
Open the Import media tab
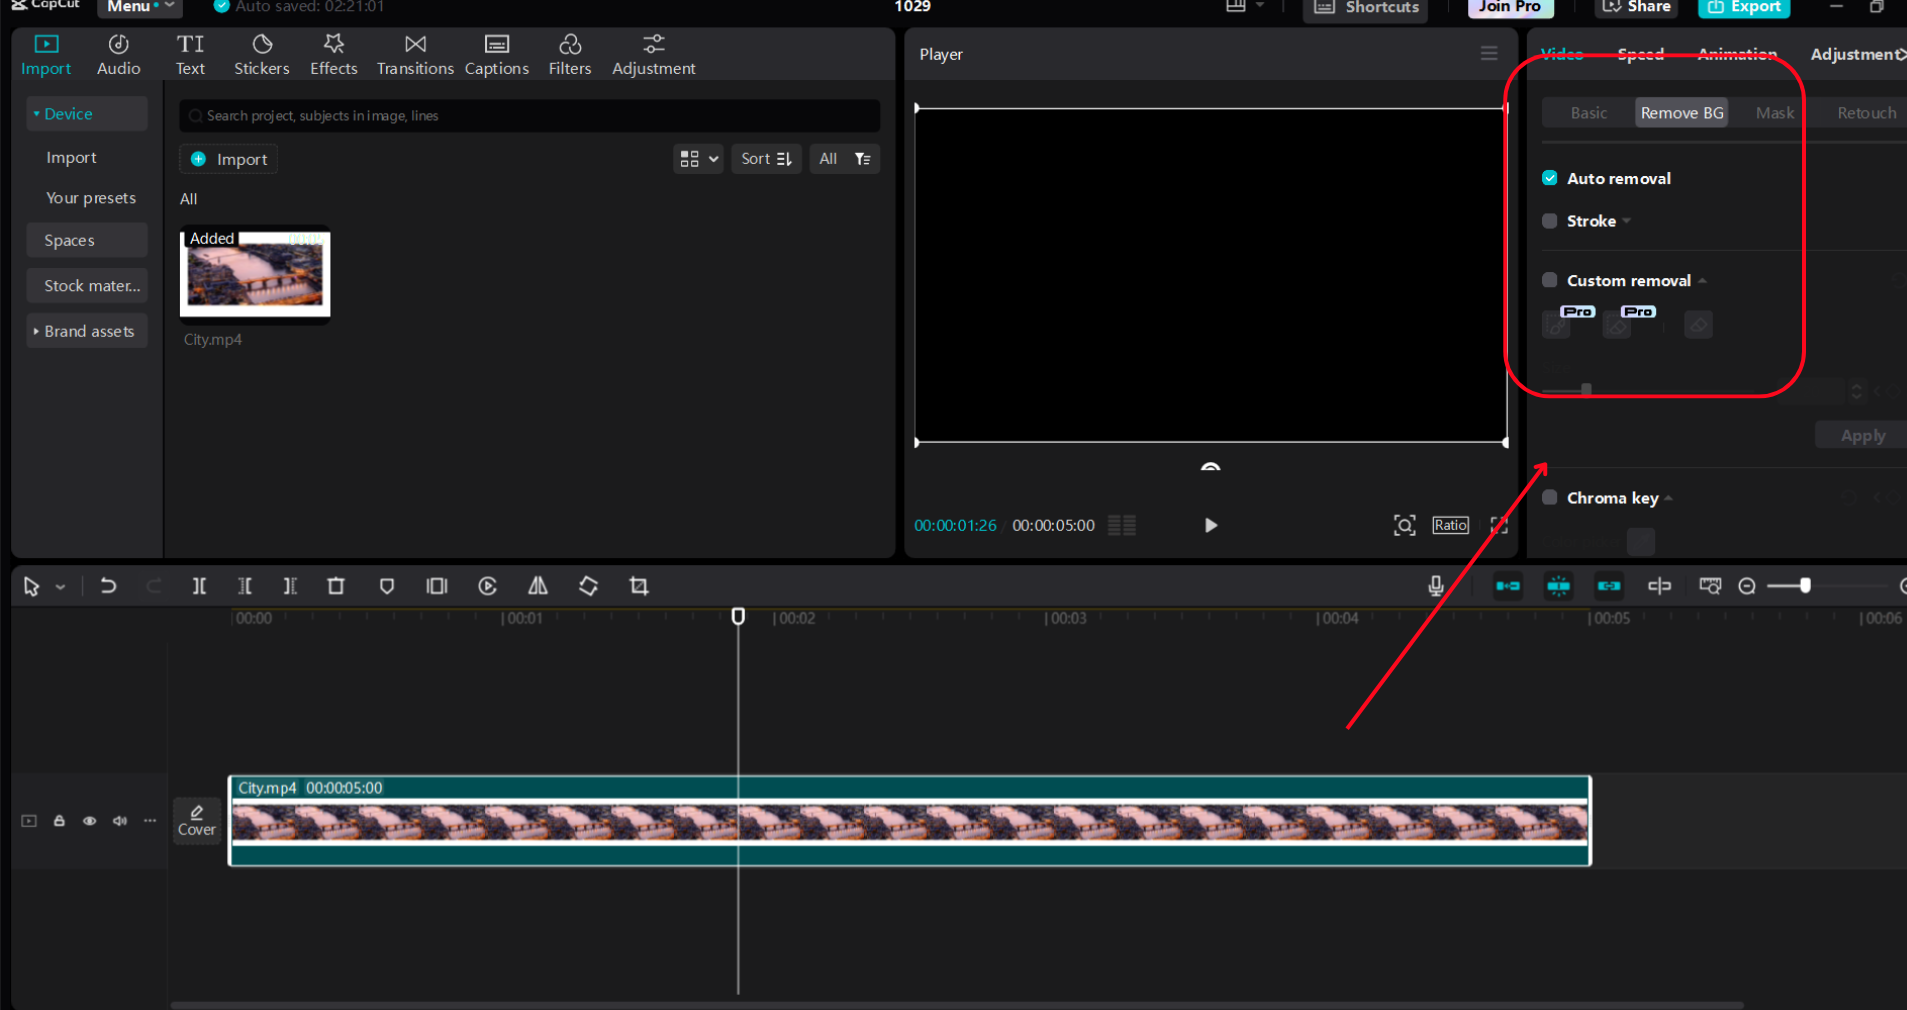(46, 55)
